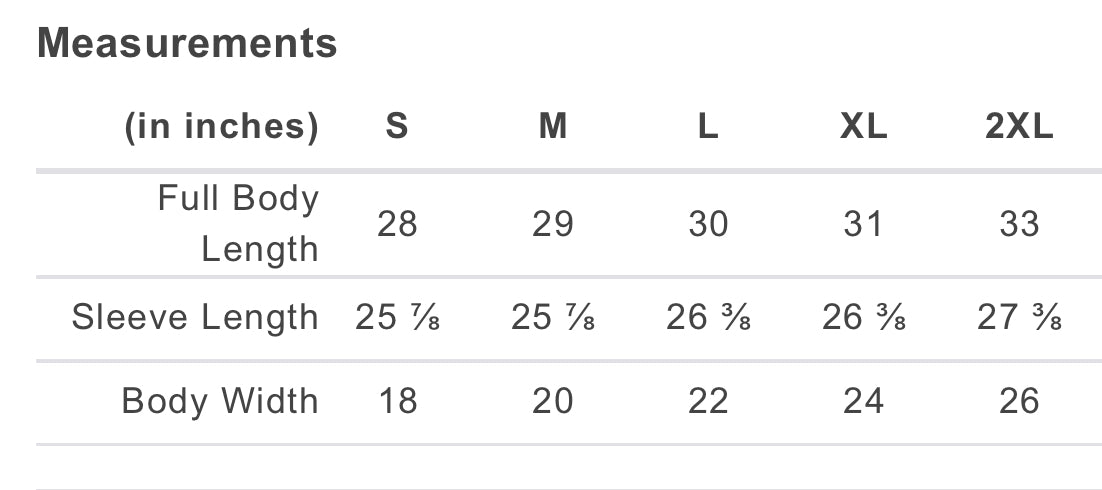Select the Sleeve Length row label
1102x490 pixels.
click(195, 317)
